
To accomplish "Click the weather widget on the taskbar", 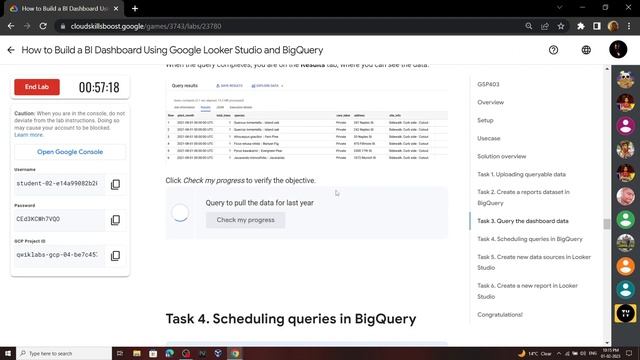I will click(x=535, y=353).
